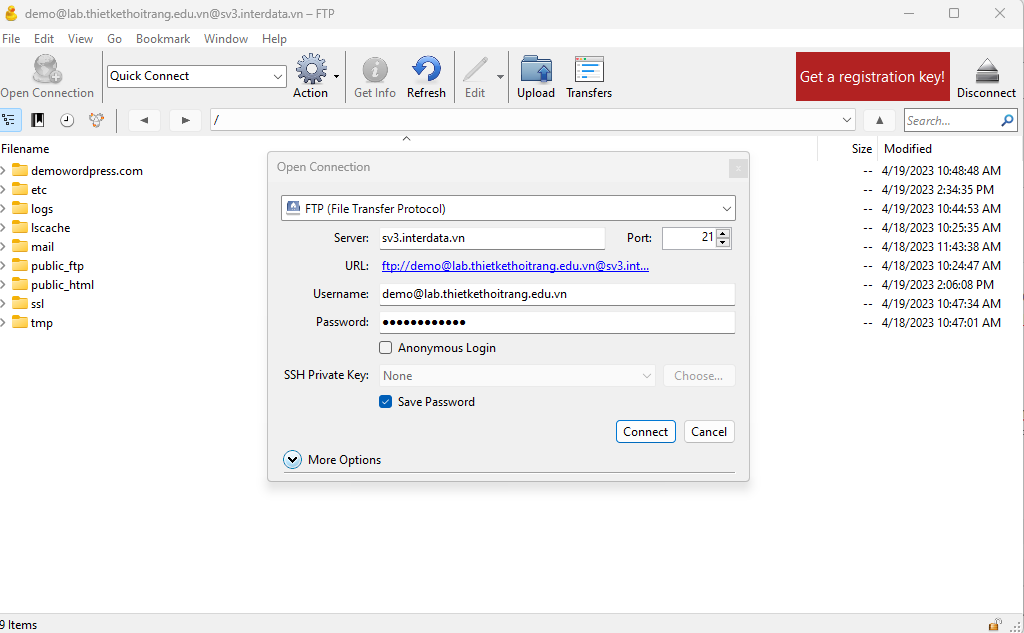This screenshot has width=1024, height=633.
Task: Open the Bookmark menu
Action: (163, 39)
